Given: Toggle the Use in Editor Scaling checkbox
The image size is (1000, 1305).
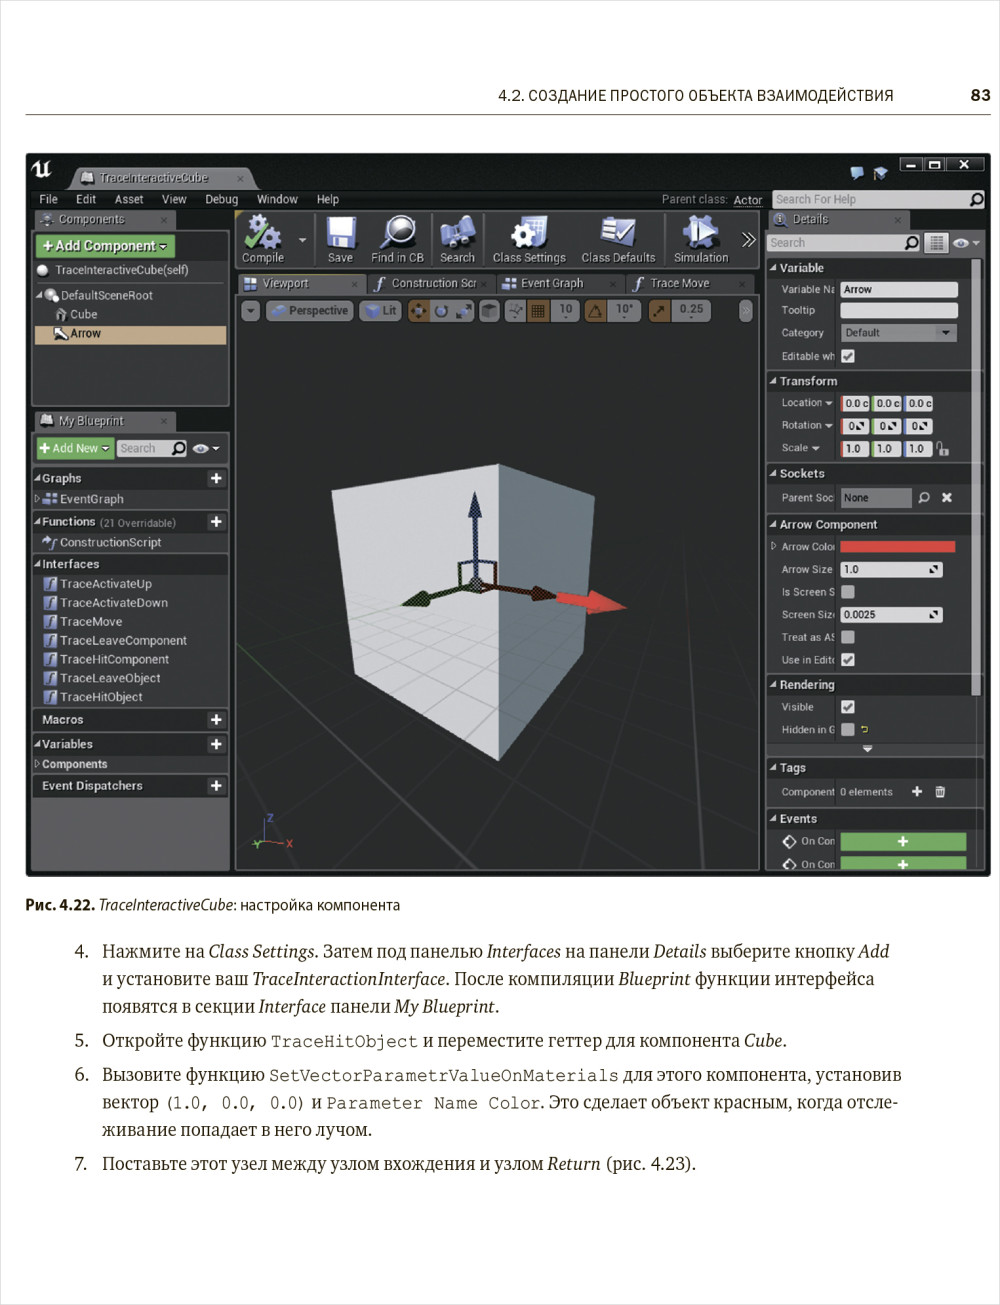Looking at the screenshot, I should coord(848,660).
